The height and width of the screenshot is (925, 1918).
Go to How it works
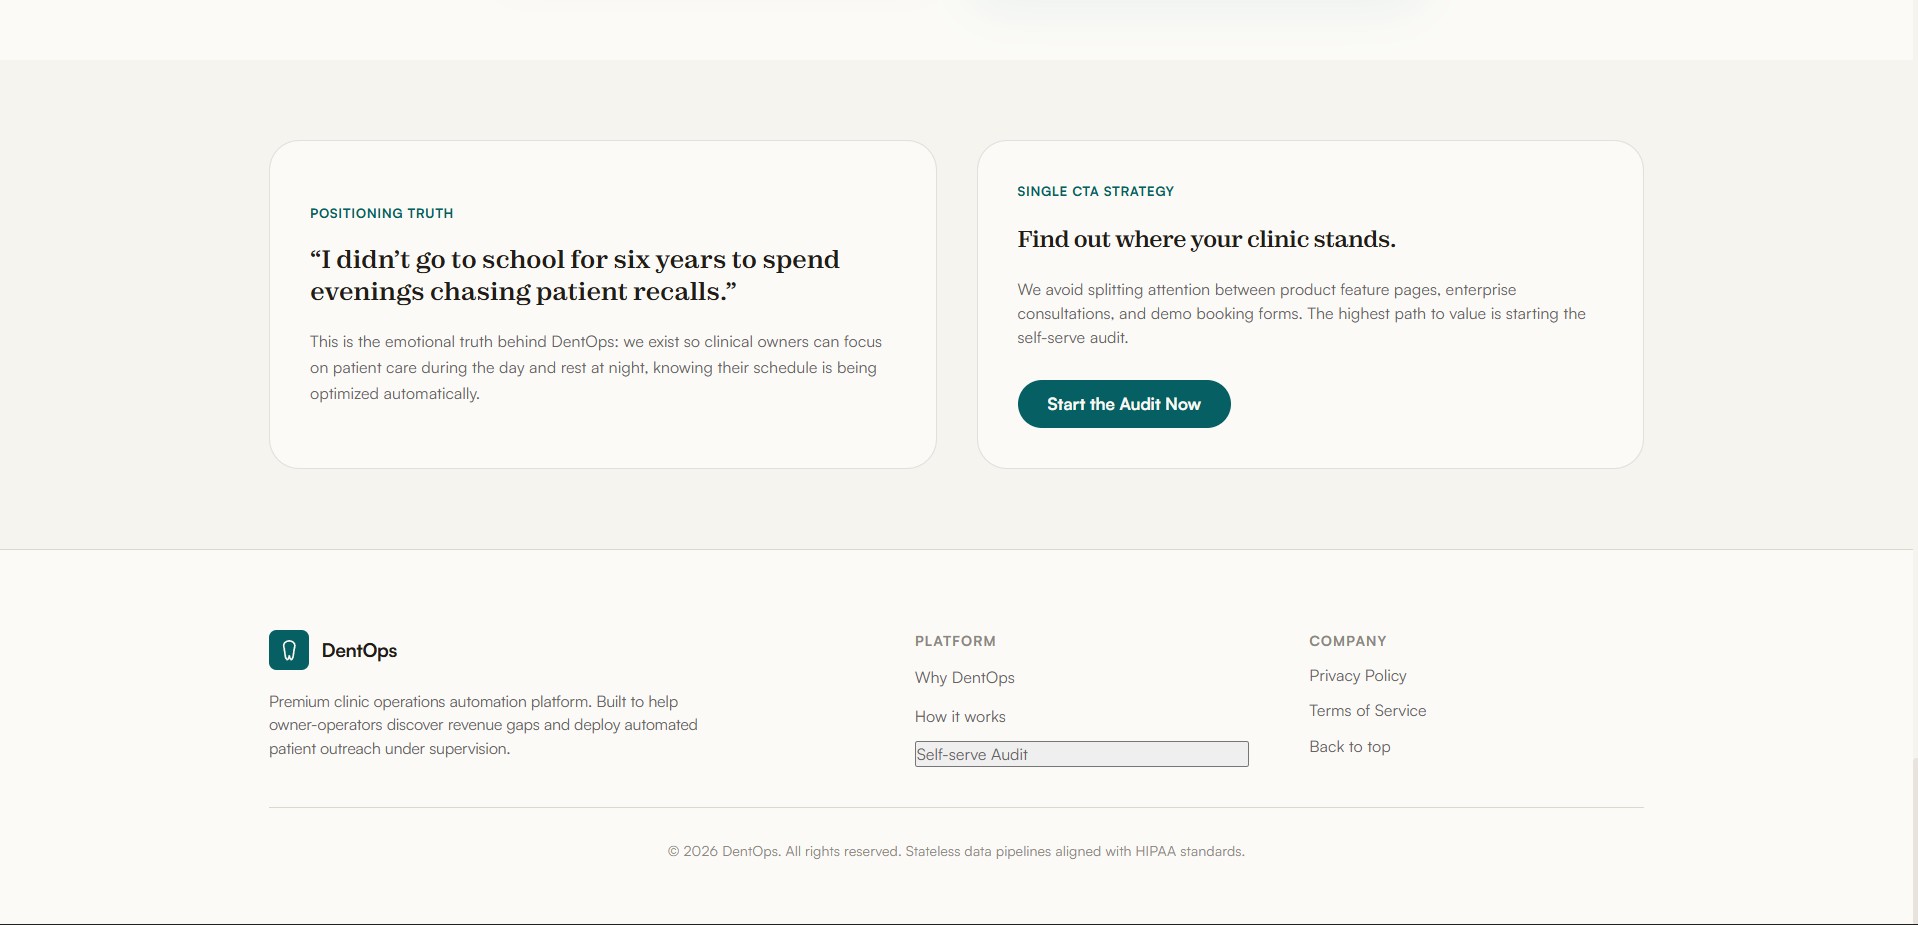click(960, 717)
